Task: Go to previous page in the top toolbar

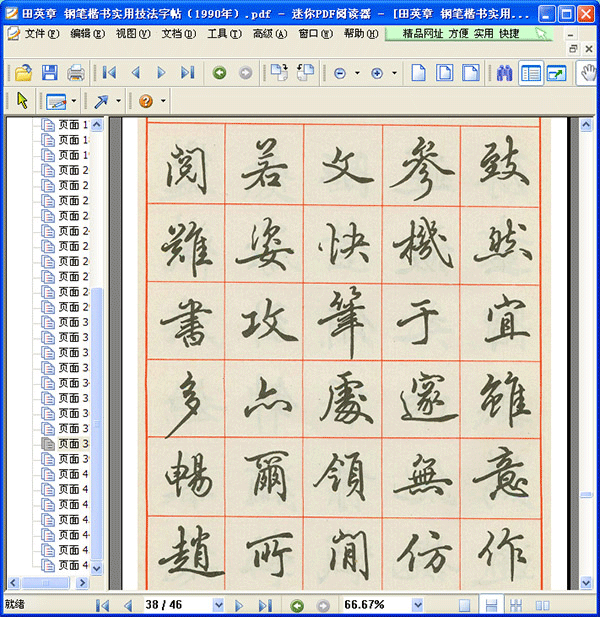Action: [136, 73]
